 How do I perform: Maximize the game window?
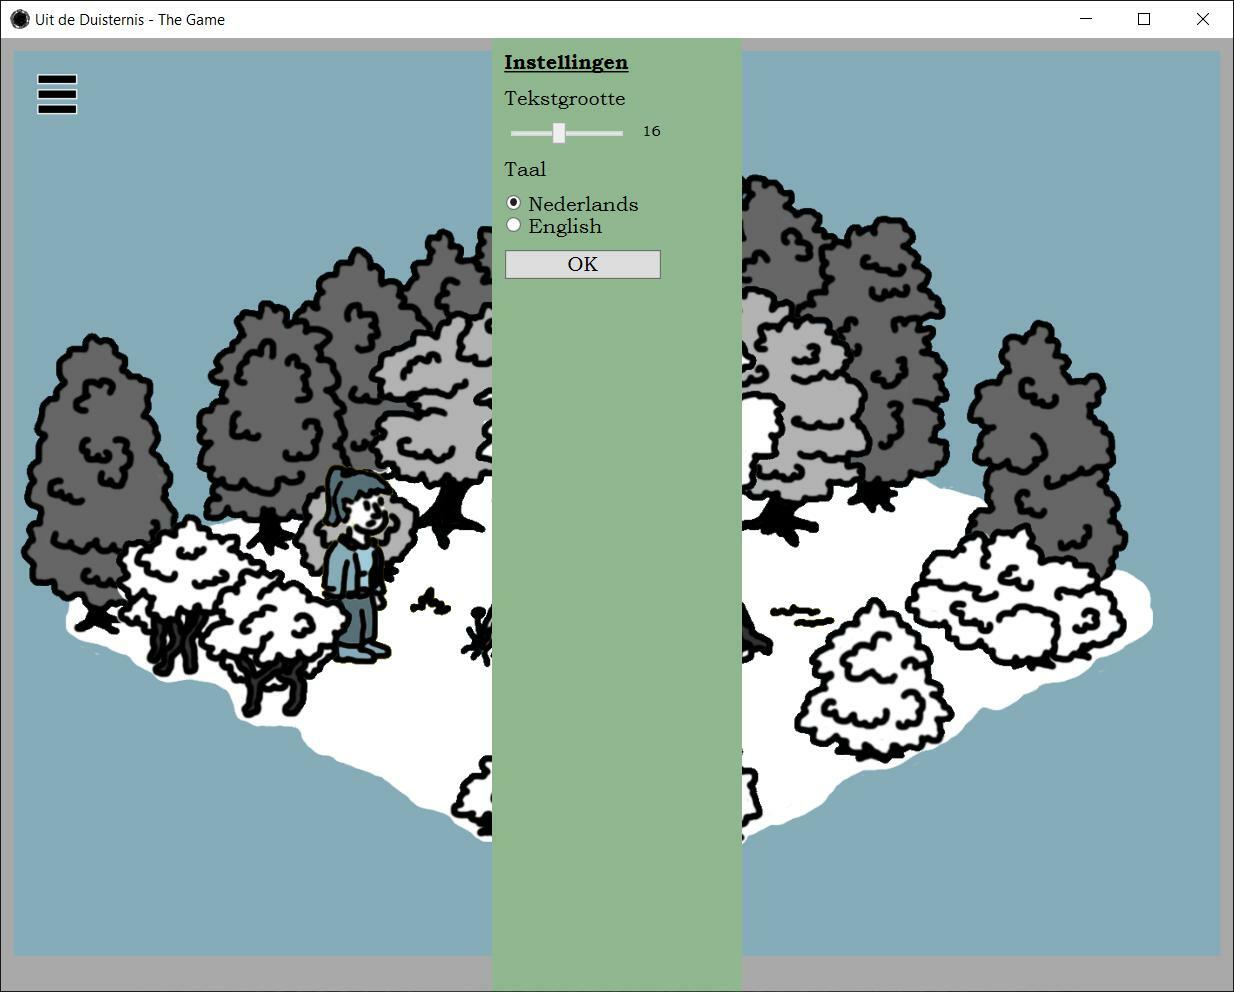click(x=1144, y=19)
